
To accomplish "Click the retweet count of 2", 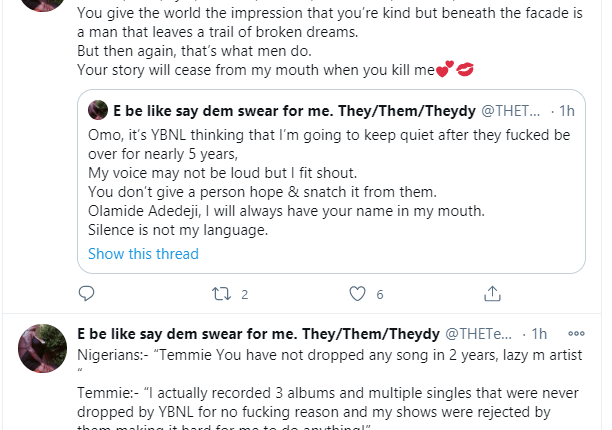I will pos(244,295).
